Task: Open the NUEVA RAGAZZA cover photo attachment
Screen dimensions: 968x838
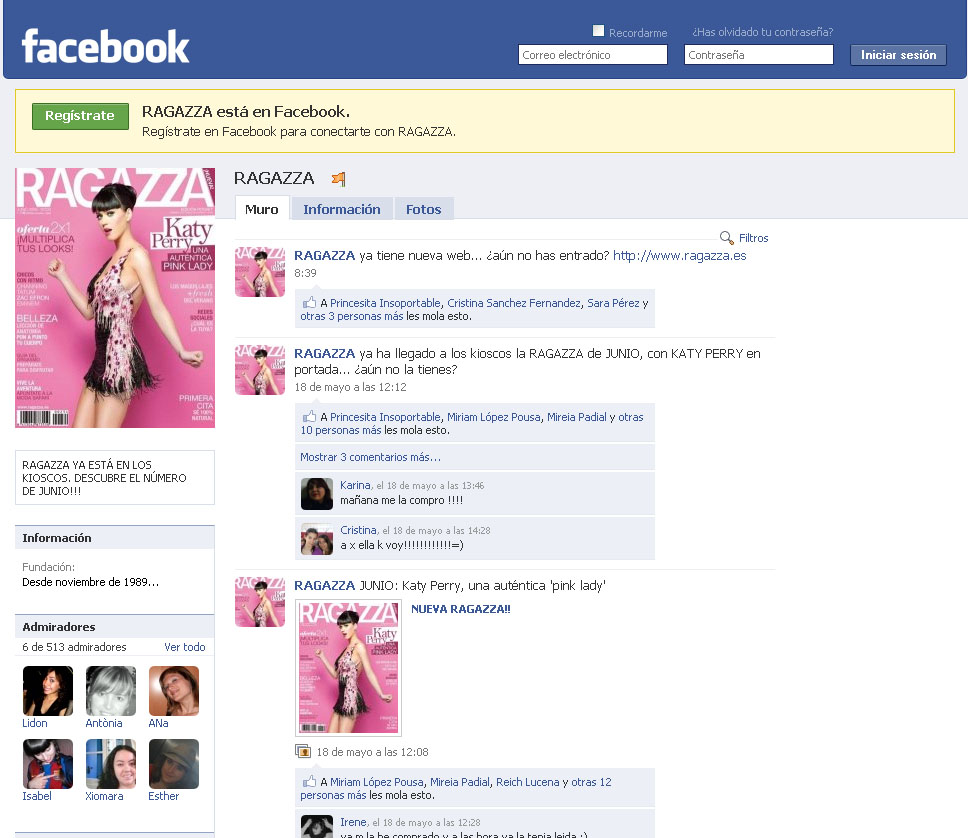Action: [x=348, y=668]
